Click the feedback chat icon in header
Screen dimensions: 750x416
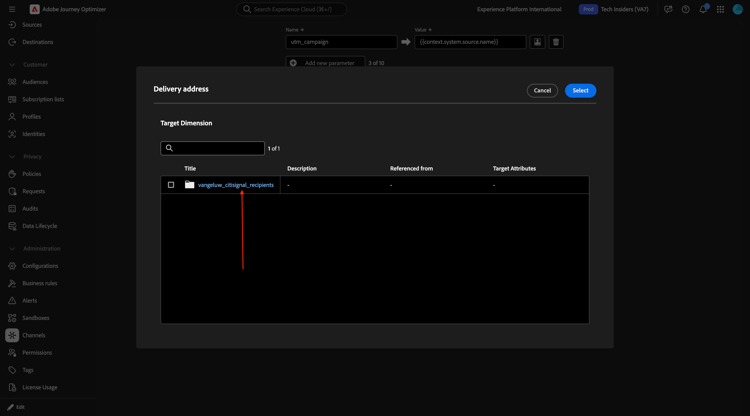point(668,9)
